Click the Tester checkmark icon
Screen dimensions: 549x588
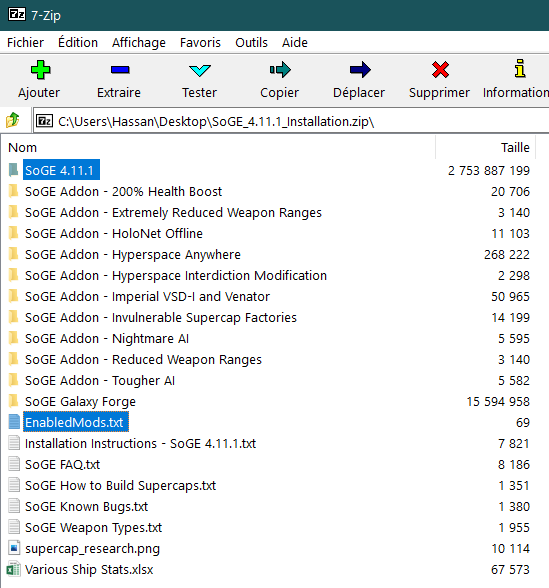tap(200, 70)
